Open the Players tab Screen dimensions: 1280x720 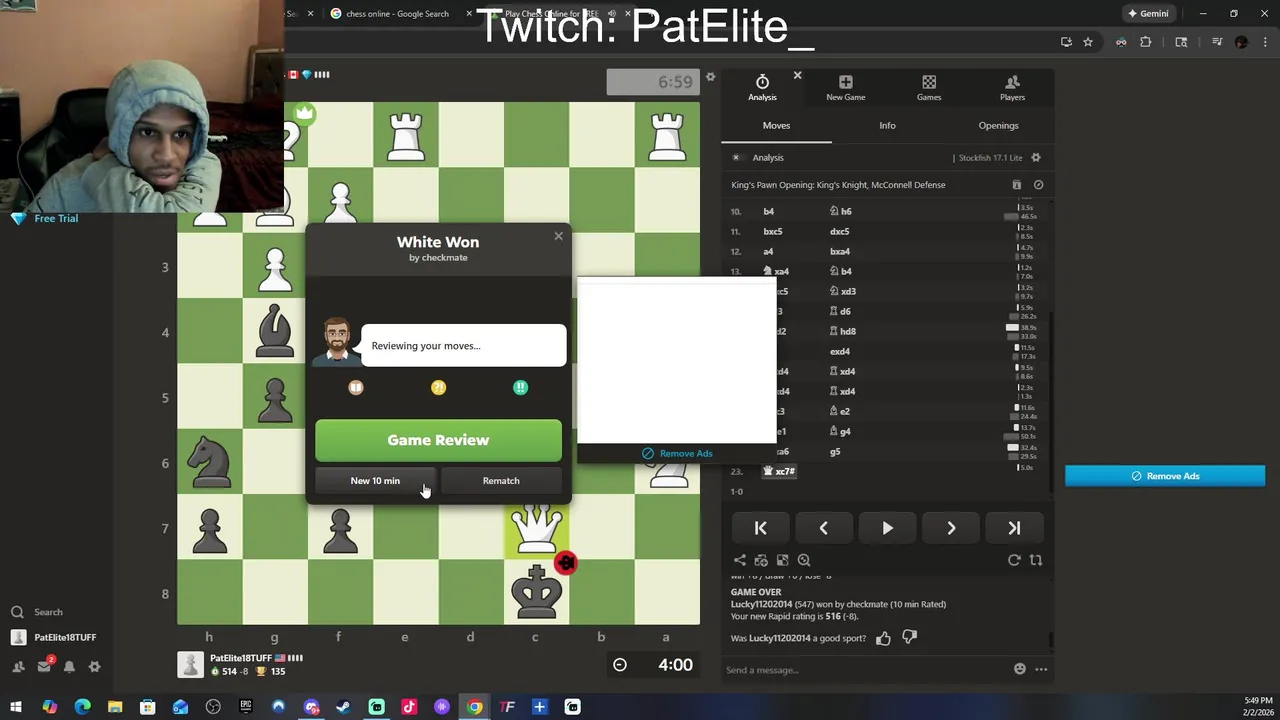pos(1012,88)
